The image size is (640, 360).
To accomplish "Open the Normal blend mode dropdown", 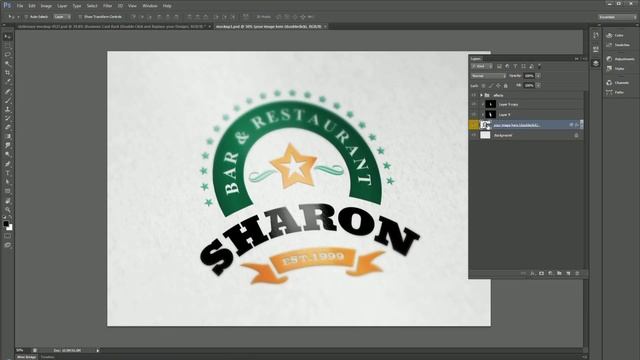I will pos(489,76).
